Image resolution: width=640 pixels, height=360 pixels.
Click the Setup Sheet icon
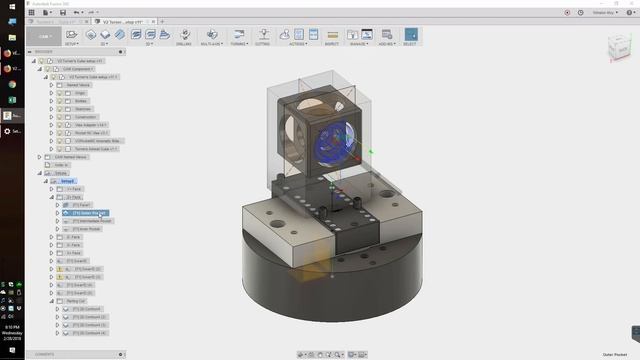pyautogui.click(x=313, y=35)
